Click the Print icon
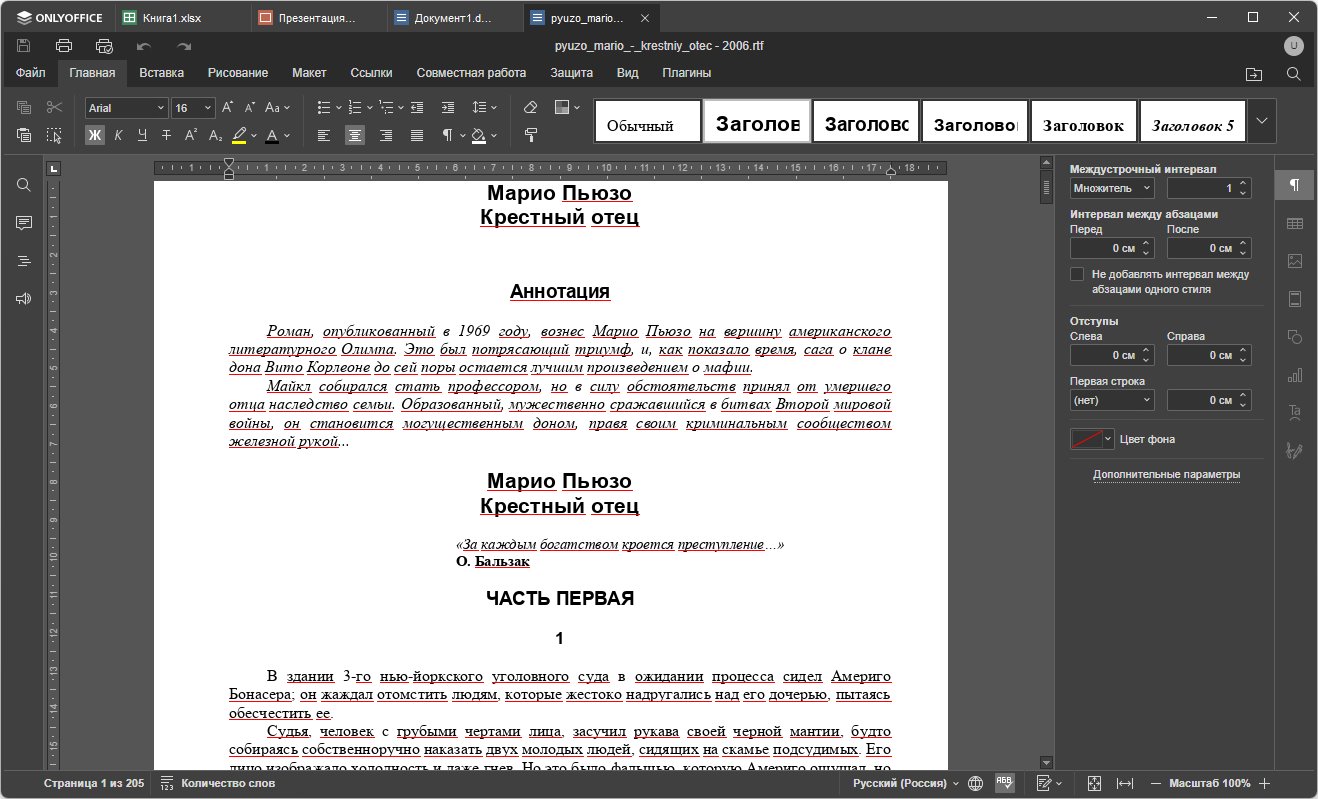The height and width of the screenshot is (799, 1318). (64, 46)
